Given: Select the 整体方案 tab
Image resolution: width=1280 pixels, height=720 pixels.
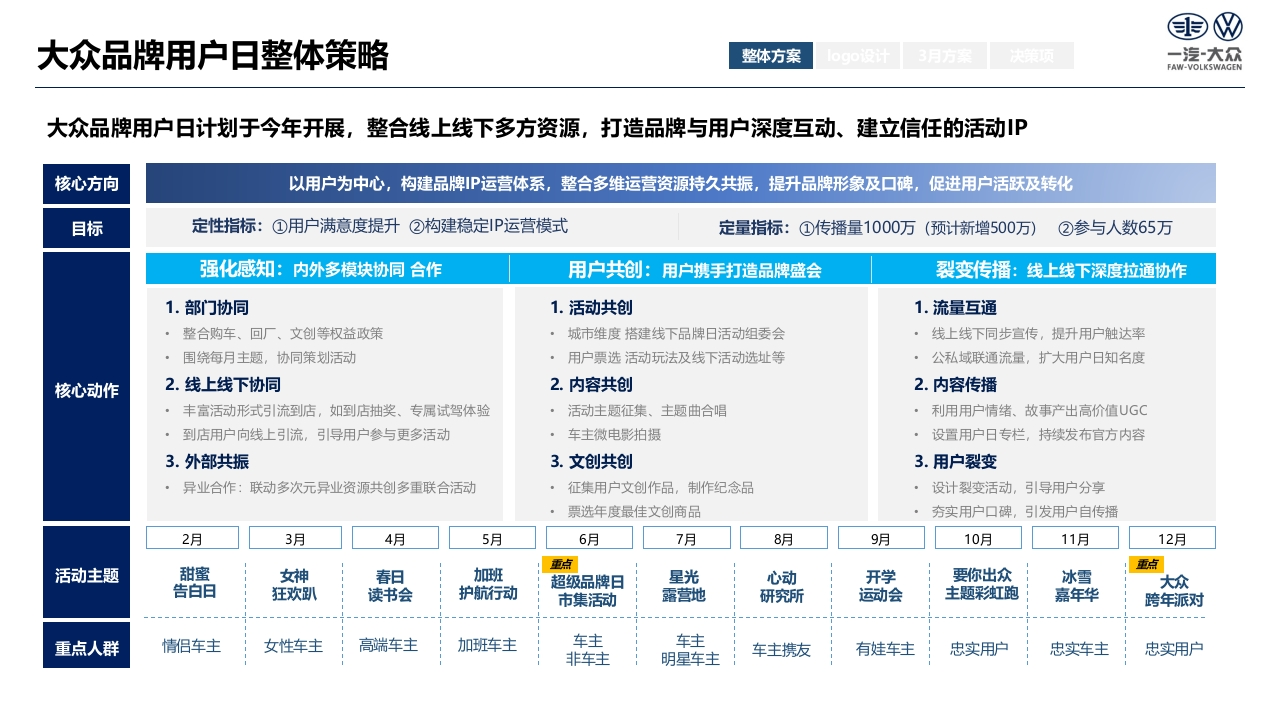Looking at the screenshot, I should click(771, 56).
